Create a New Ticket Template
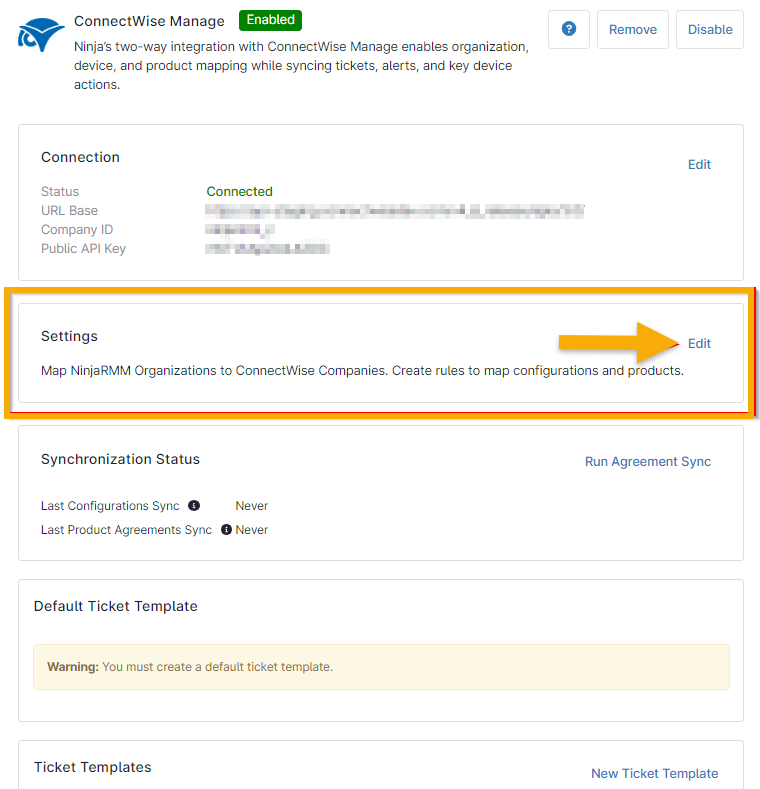 point(654,773)
